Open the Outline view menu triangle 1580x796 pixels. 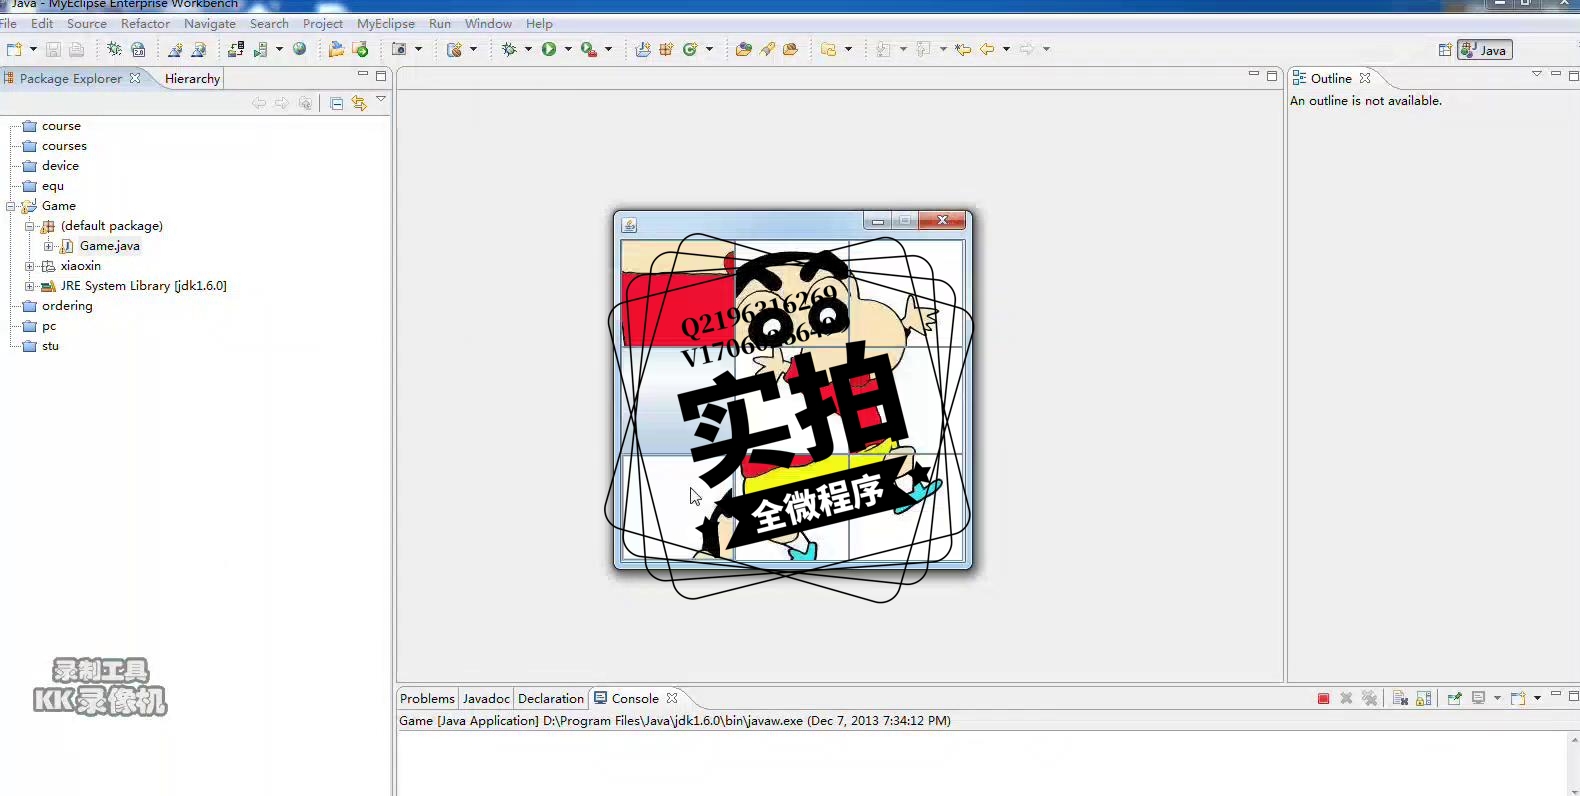click(x=1537, y=74)
